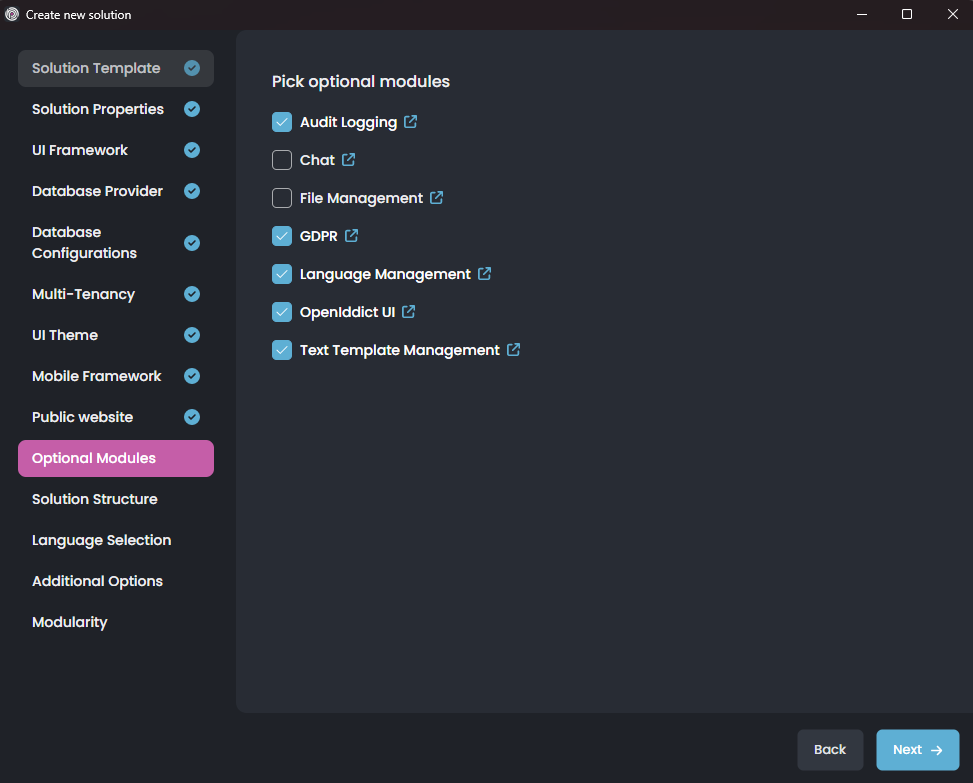Viewport: 973px width, 783px height.
Task: Click the checkmark badge beside Solution Template
Action: 191,68
